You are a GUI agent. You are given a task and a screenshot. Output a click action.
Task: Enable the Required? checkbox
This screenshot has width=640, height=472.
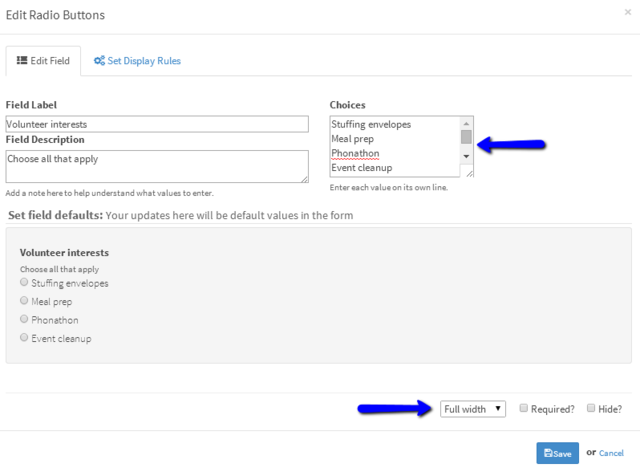tap(523, 408)
